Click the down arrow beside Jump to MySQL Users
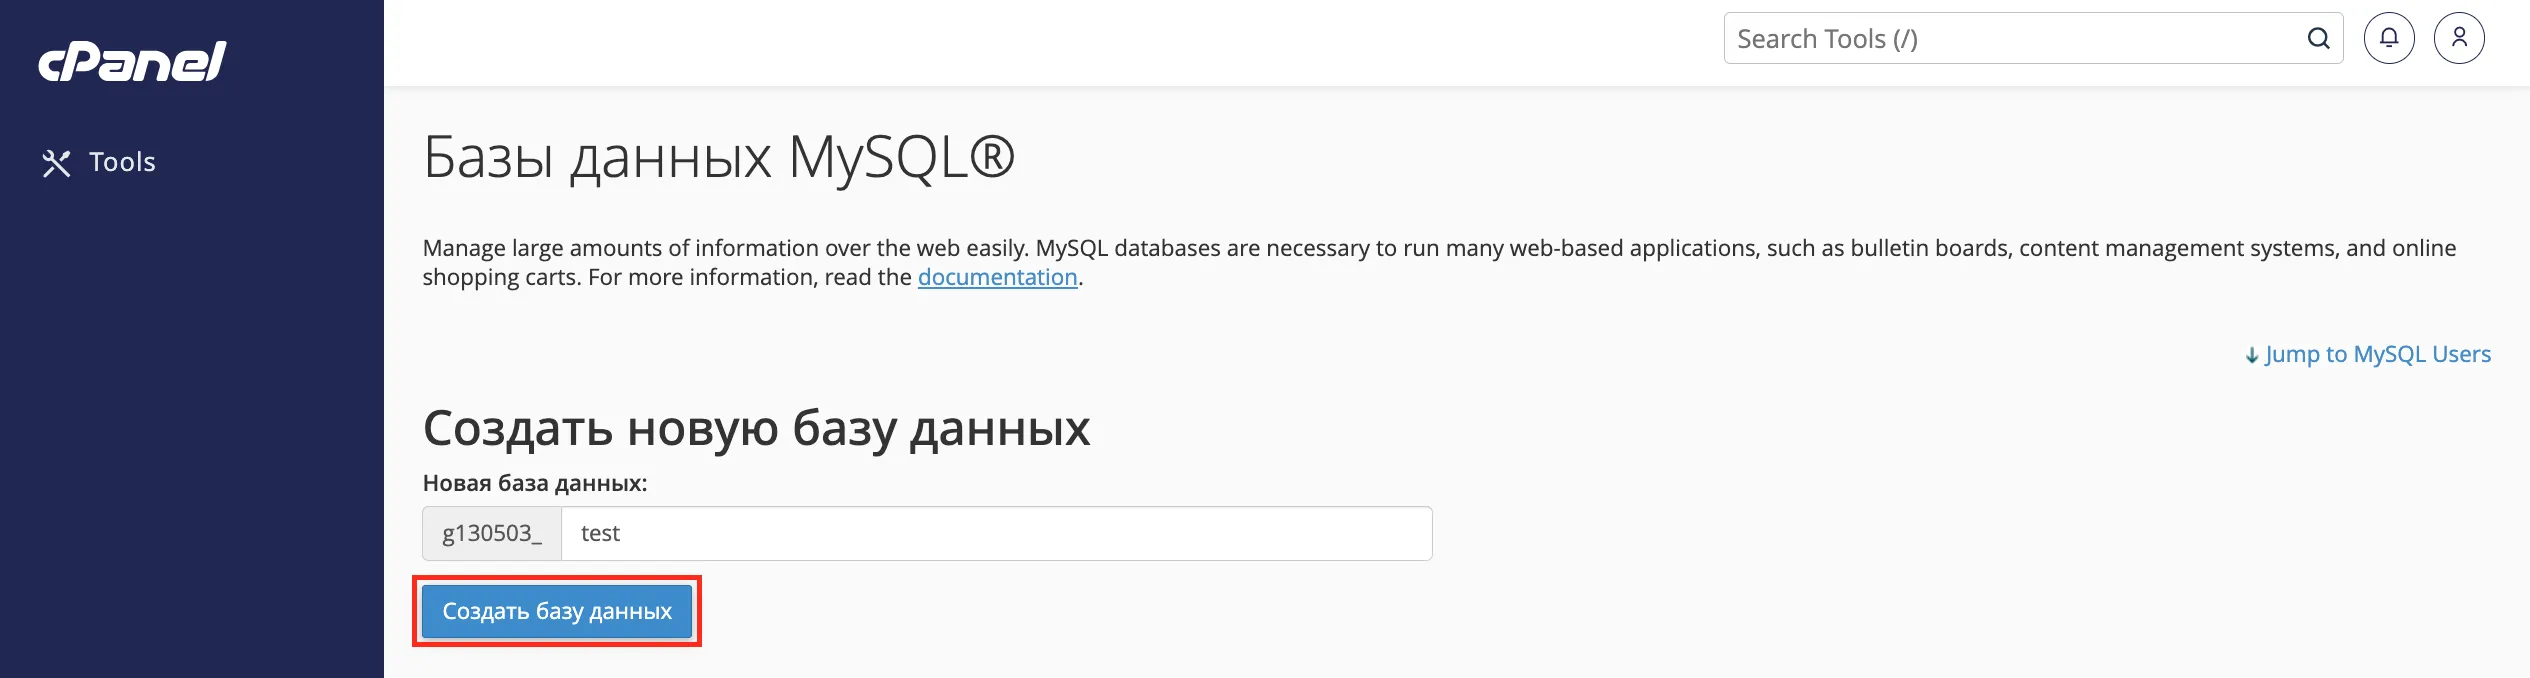The width and height of the screenshot is (2530, 678). coord(2251,356)
